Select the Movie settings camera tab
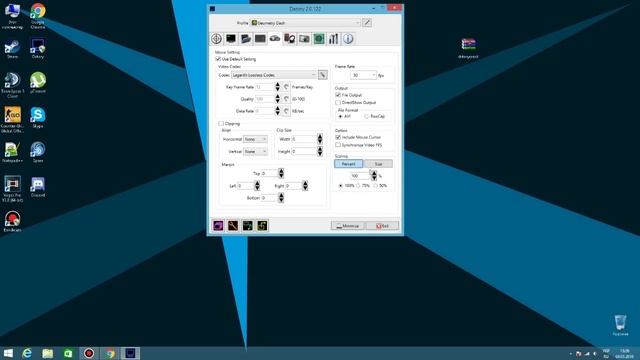640x360 pixels. point(275,39)
